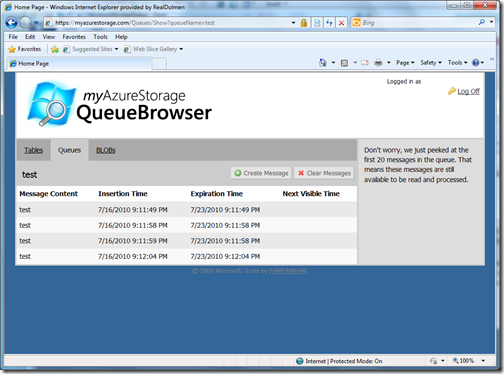Click the Clear Messages button

click(324, 173)
